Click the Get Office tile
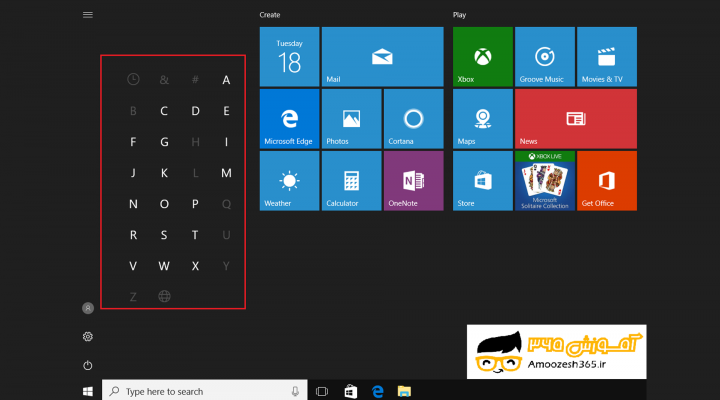The width and height of the screenshot is (720, 400). click(607, 181)
